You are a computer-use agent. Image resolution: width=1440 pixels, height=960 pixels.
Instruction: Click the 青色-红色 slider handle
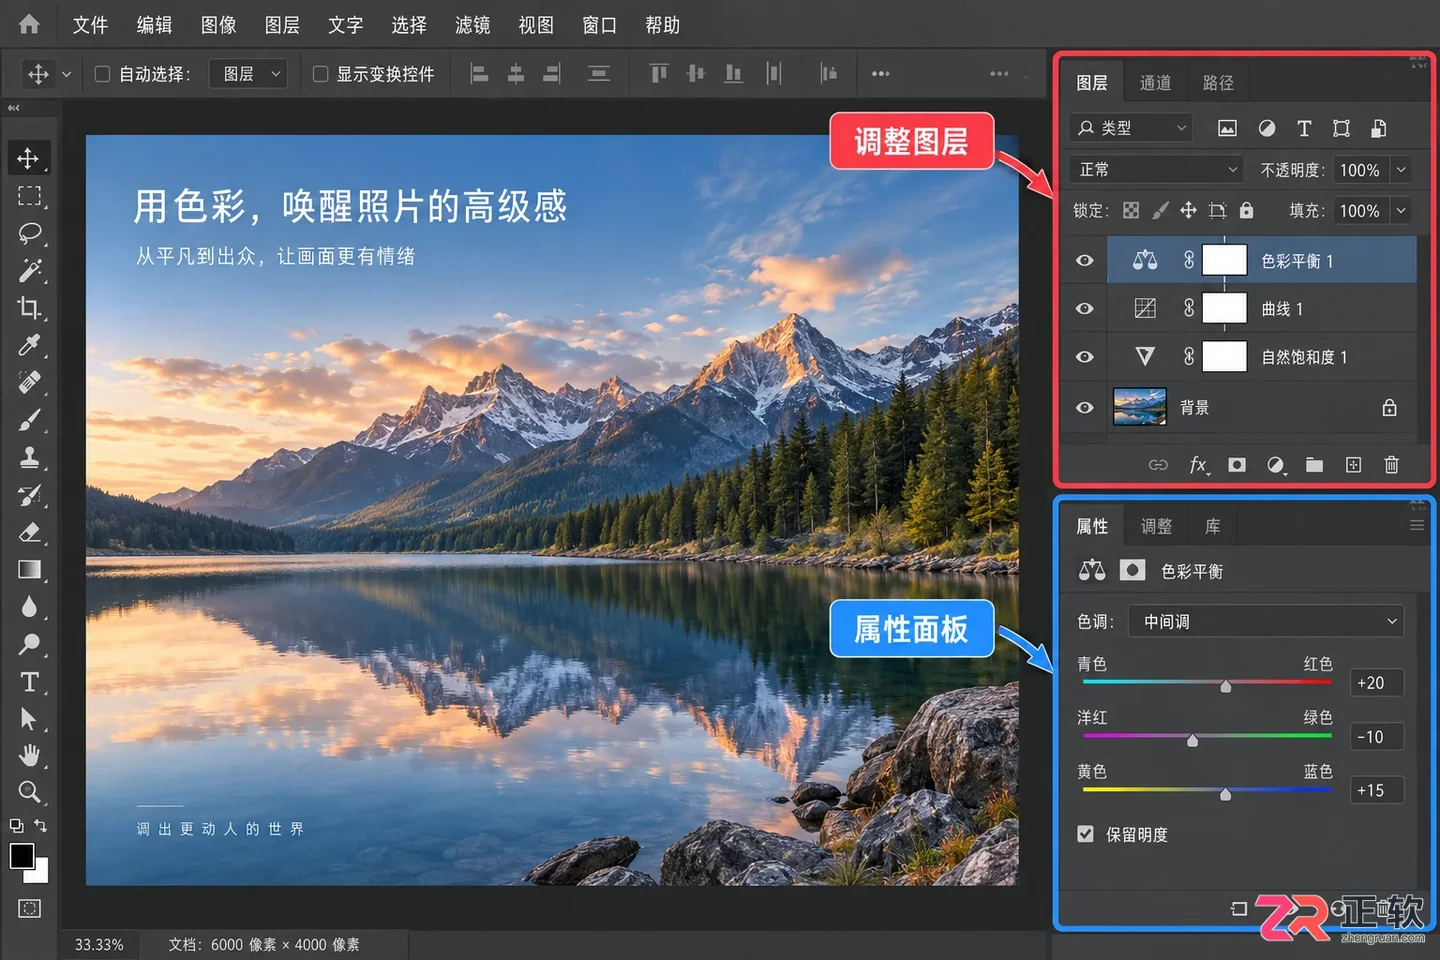pyautogui.click(x=1226, y=686)
